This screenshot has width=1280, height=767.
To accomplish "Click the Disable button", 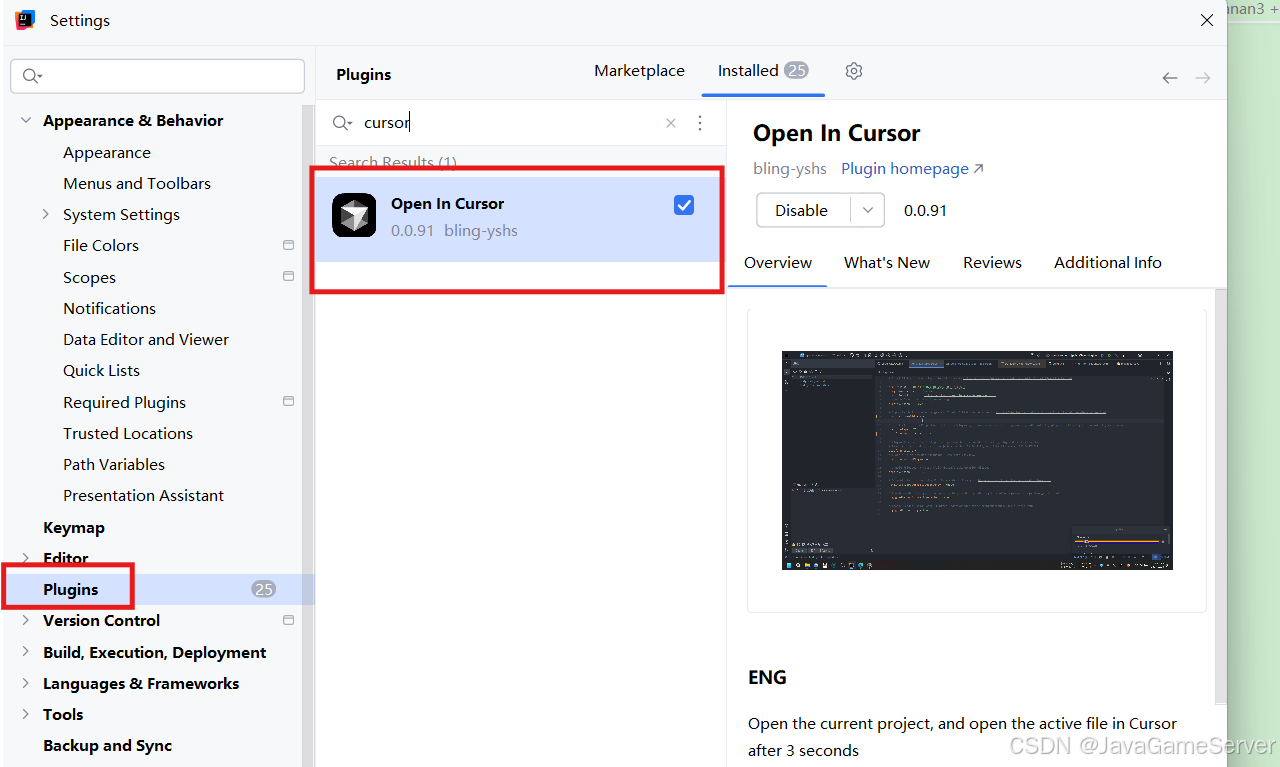I will [802, 210].
